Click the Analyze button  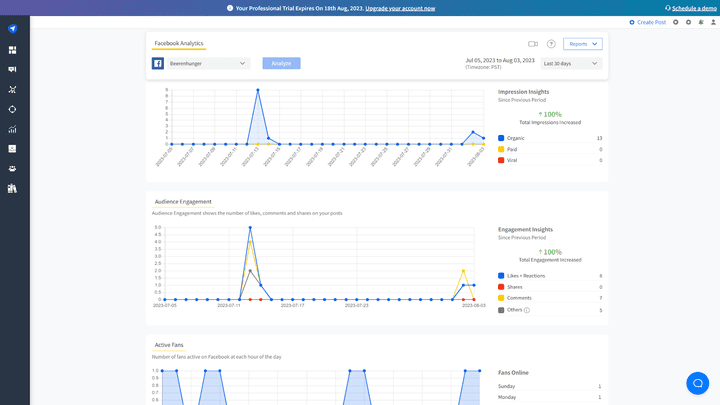[x=281, y=63]
